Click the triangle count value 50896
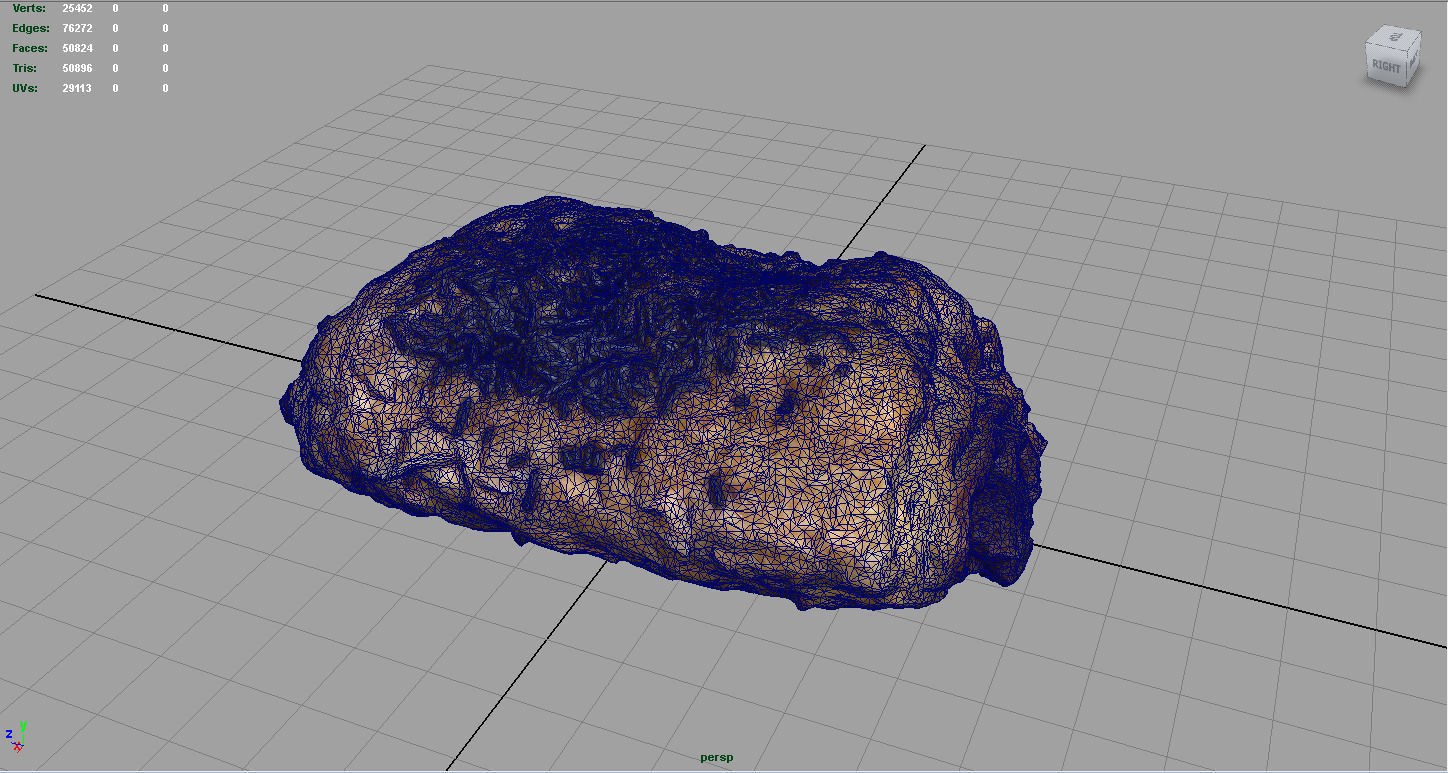This screenshot has height=773, width=1448. click(77, 68)
